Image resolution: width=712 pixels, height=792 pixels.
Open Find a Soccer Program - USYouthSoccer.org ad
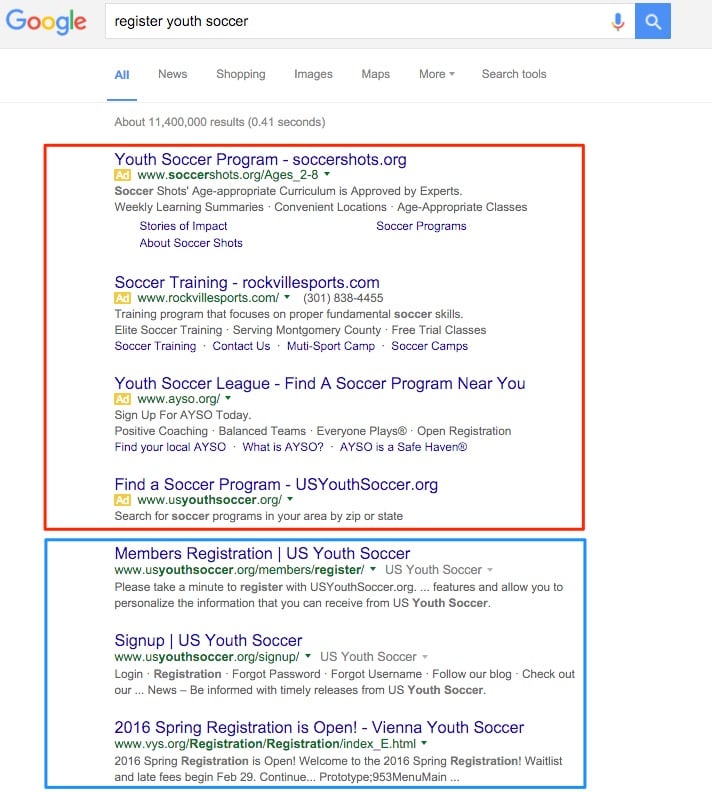point(276,485)
